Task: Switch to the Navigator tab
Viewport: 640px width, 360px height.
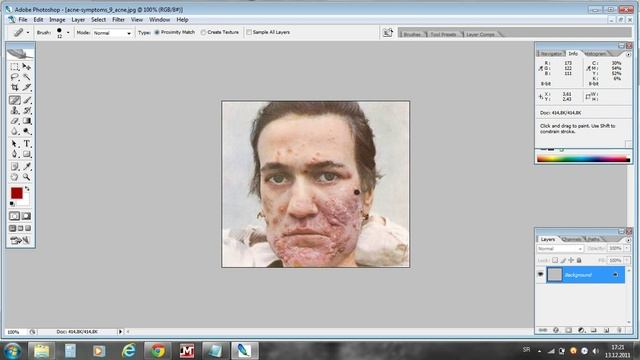Action: [x=551, y=54]
